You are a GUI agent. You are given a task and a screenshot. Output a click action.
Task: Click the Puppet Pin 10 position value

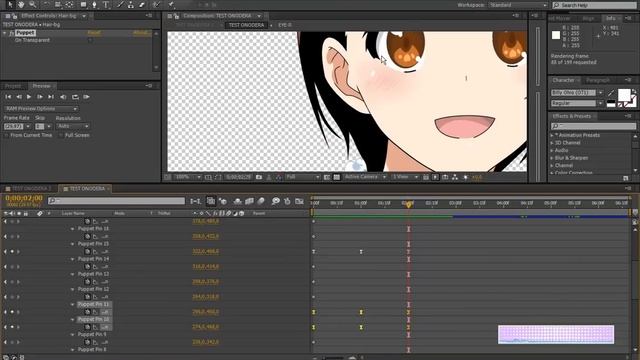205,327
